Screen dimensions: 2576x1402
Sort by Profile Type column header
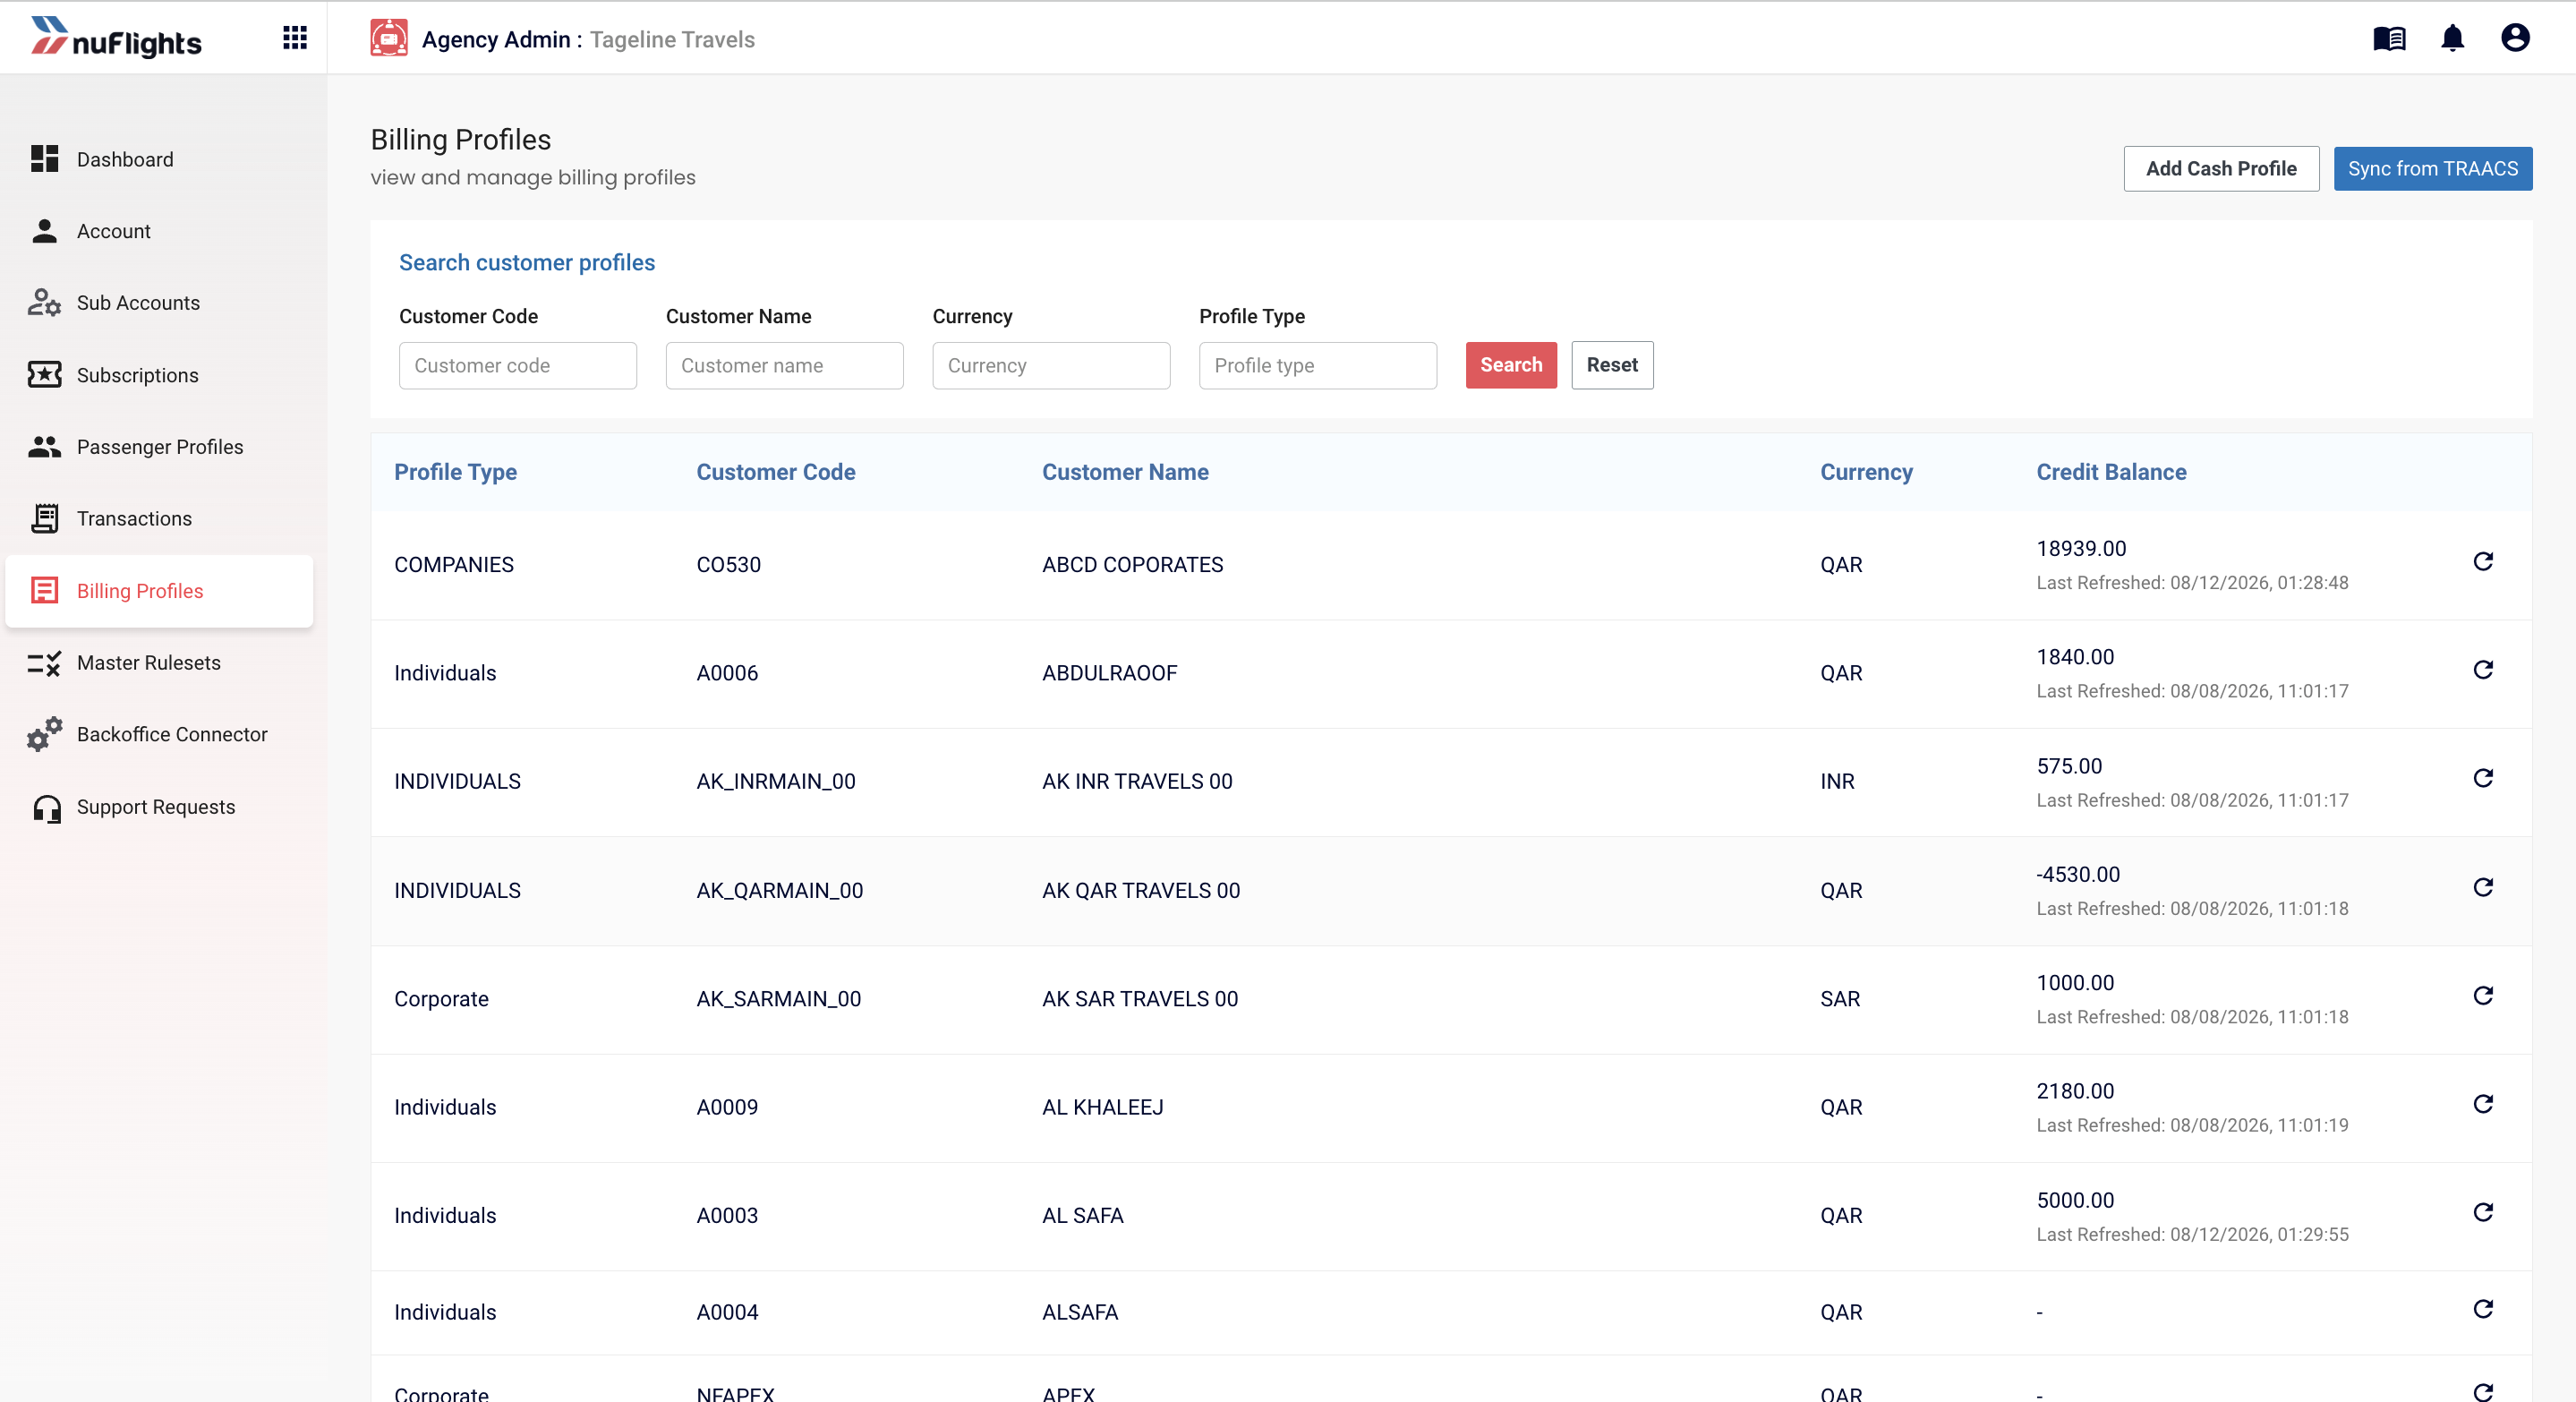[455, 472]
